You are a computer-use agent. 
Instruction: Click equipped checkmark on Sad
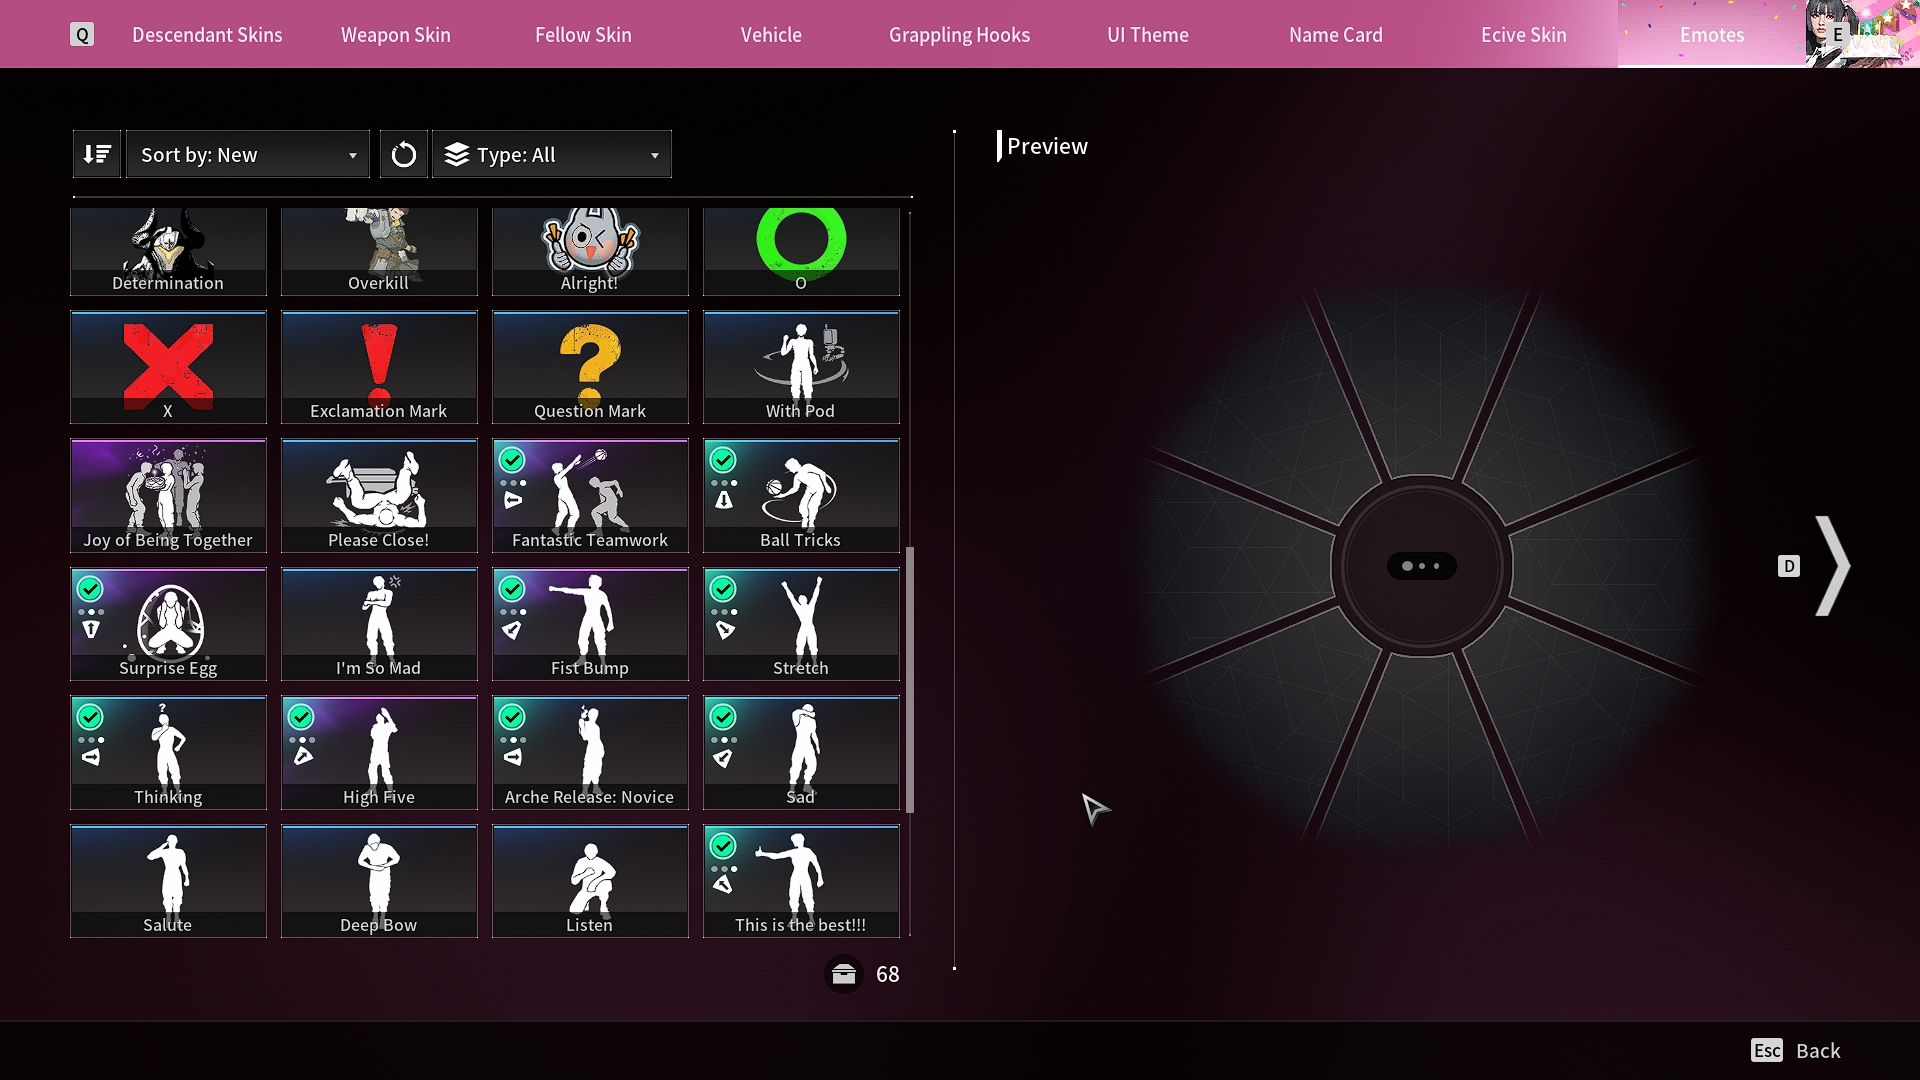723,717
